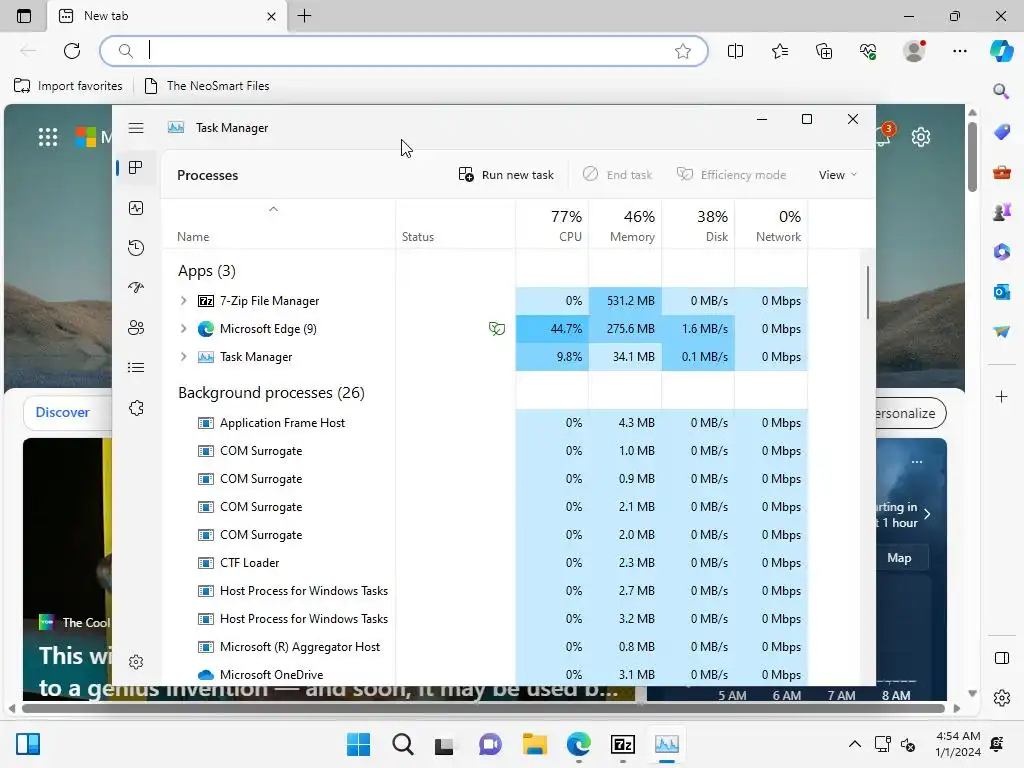Open Edge tab actions menu icon
The width and height of the screenshot is (1024, 768).
pos(24,16)
